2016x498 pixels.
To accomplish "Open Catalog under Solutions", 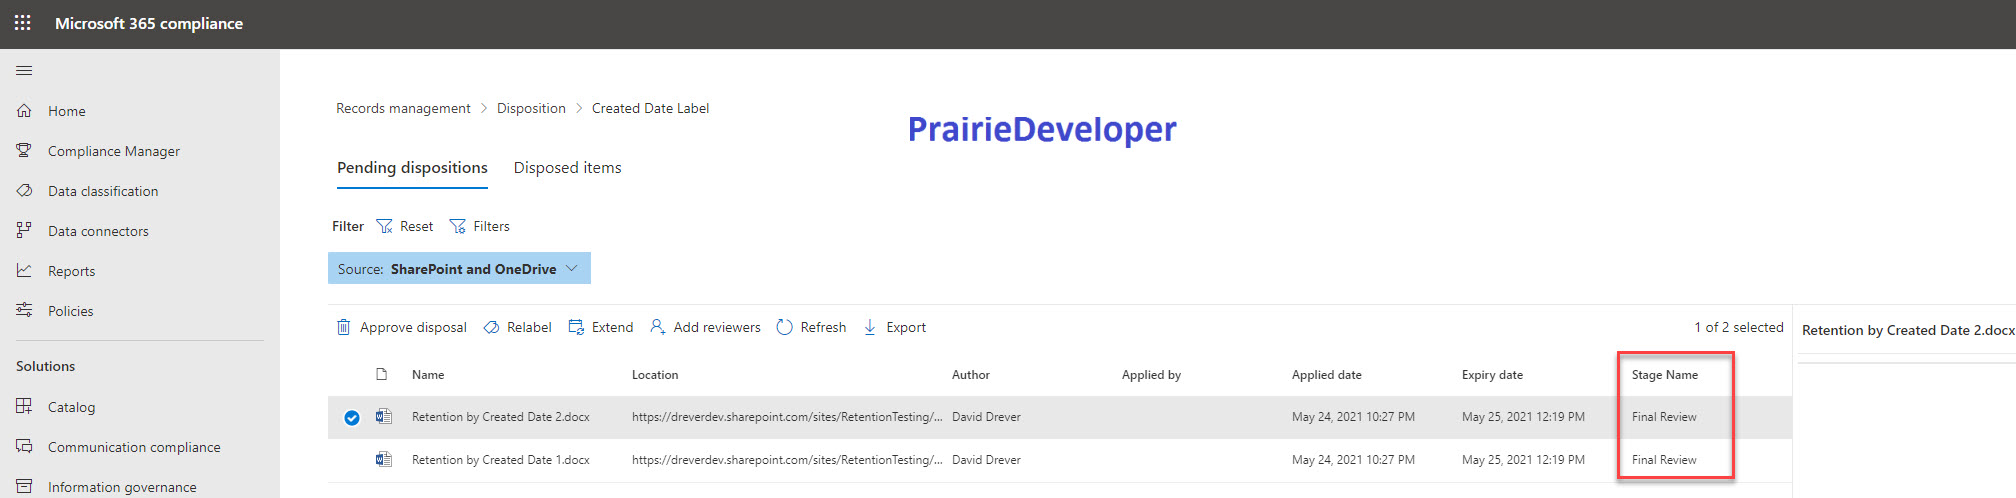I will (72, 407).
